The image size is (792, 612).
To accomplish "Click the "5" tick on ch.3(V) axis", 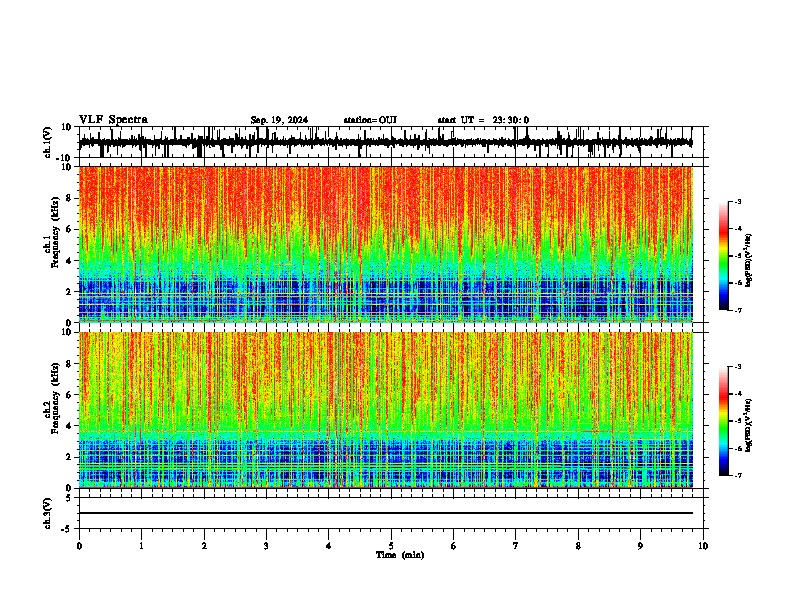I will coord(70,498).
